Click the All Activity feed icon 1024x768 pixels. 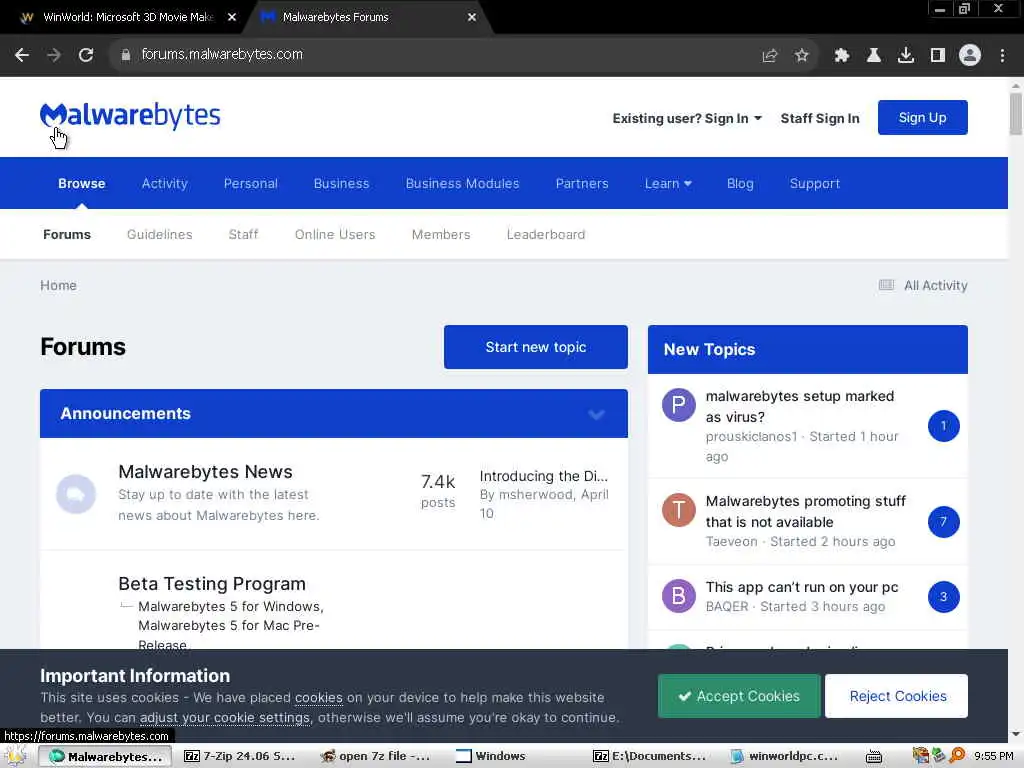886,285
